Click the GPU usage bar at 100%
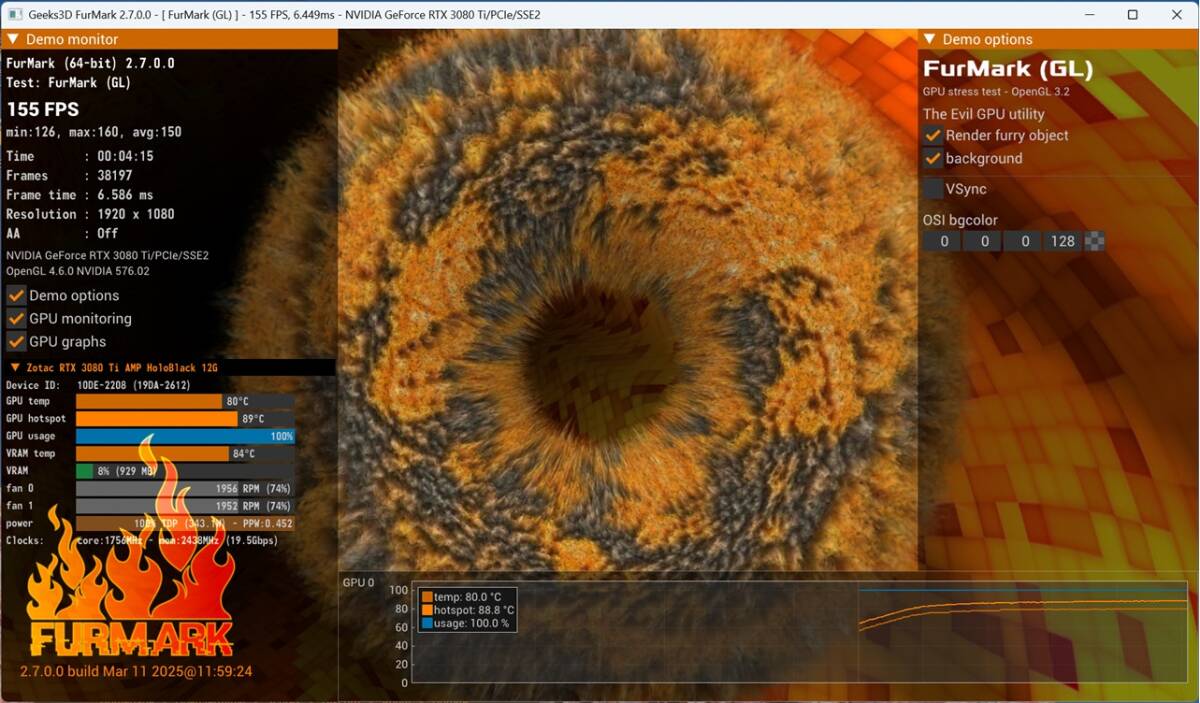 (185, 436)
